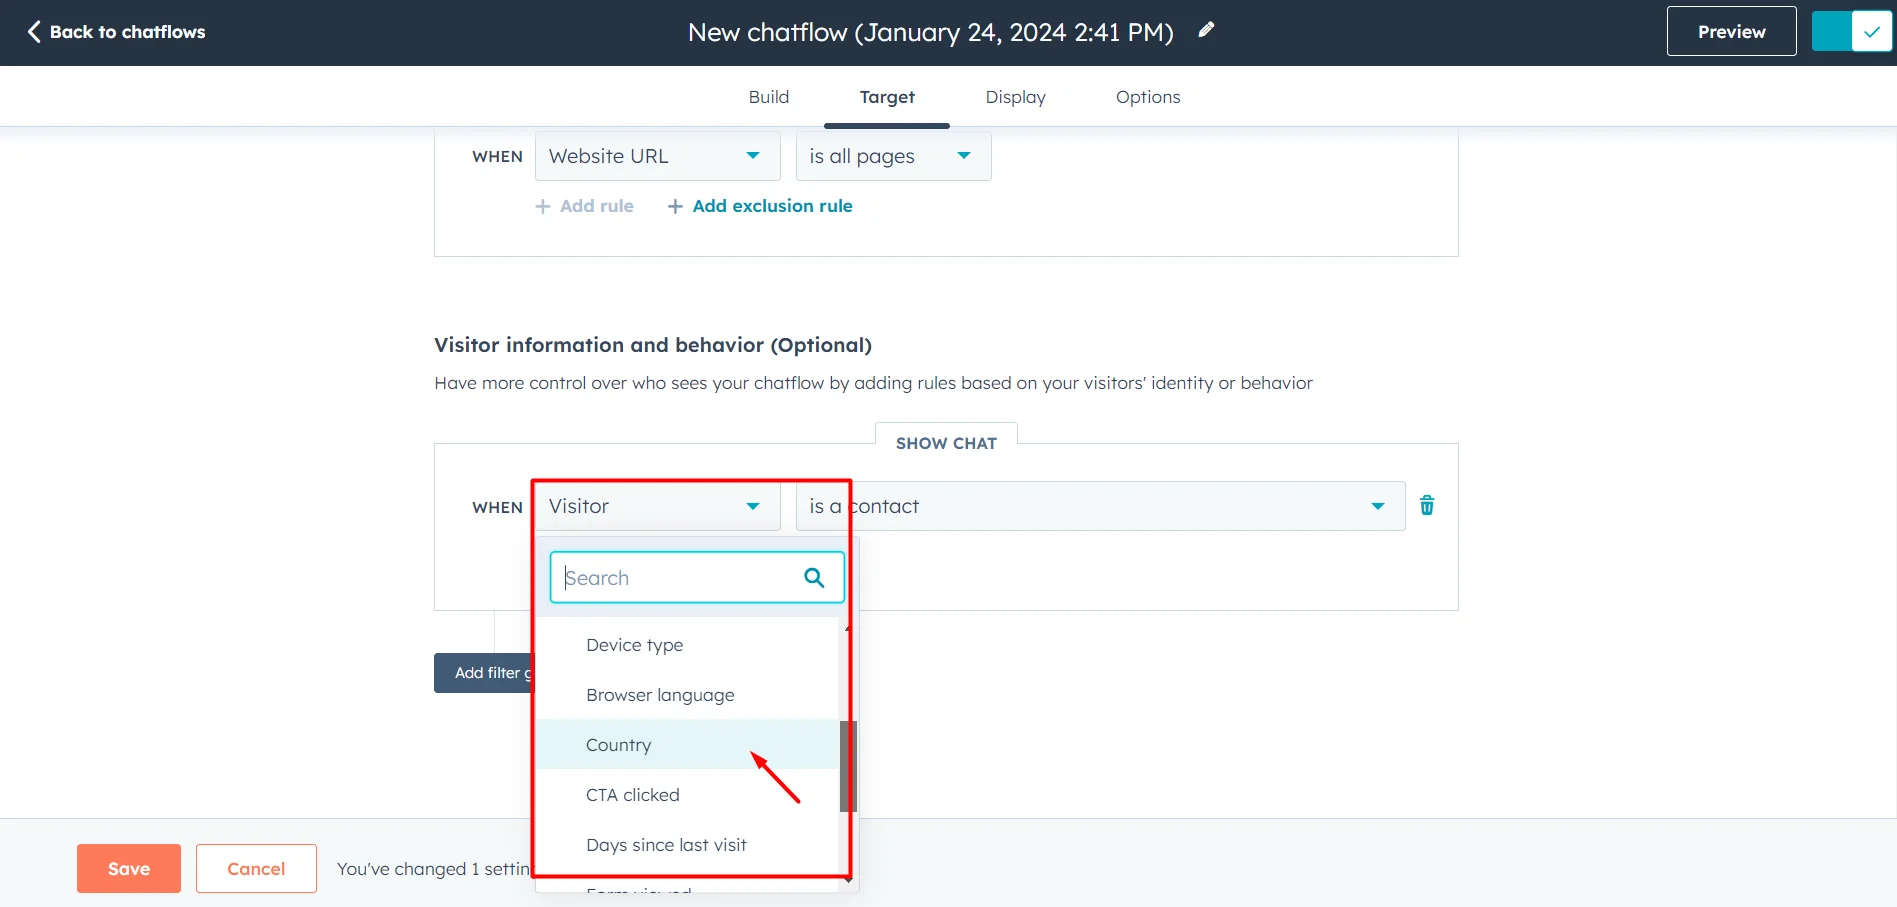The width and height of the screenshot is (1897, 907).
Task: Go to the Options tab
Action: tap(1147, 97)
